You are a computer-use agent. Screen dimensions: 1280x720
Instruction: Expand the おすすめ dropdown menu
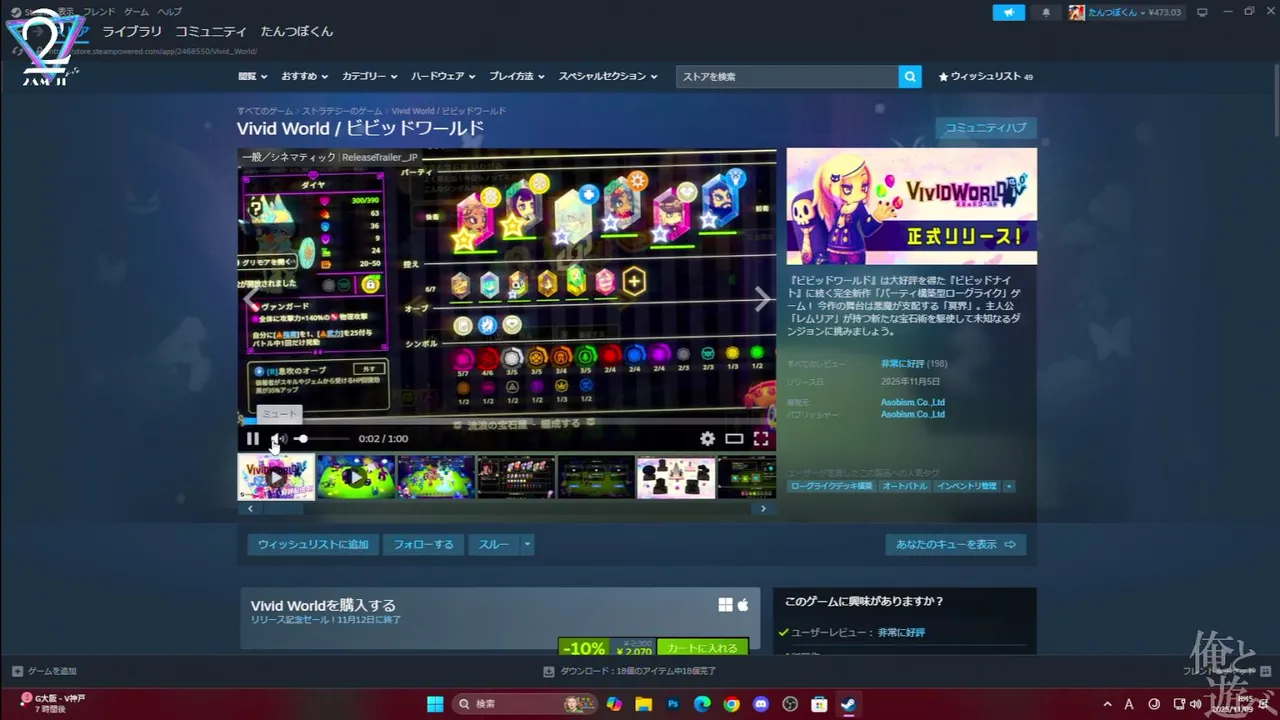pos(305,76)
